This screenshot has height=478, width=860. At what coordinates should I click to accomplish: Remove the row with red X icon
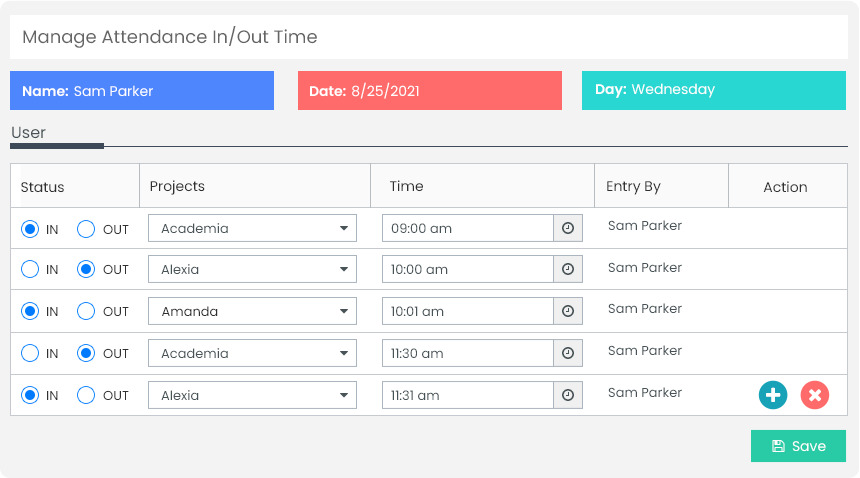[x=815, y=395]
